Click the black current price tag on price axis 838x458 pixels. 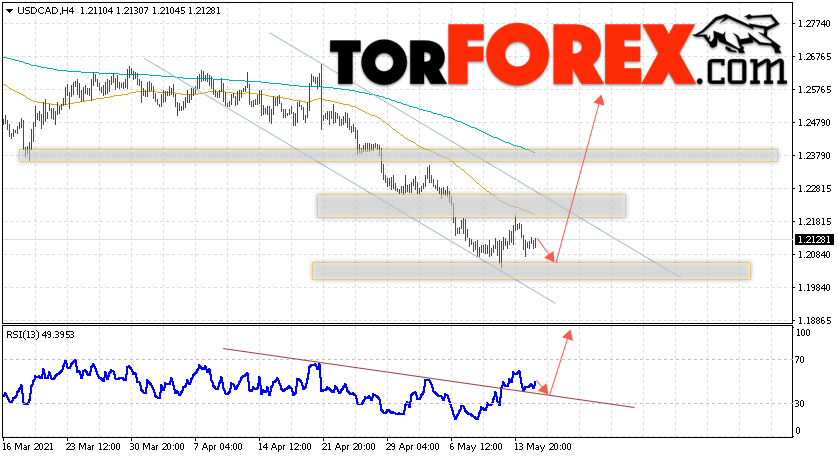pos(814,239)
